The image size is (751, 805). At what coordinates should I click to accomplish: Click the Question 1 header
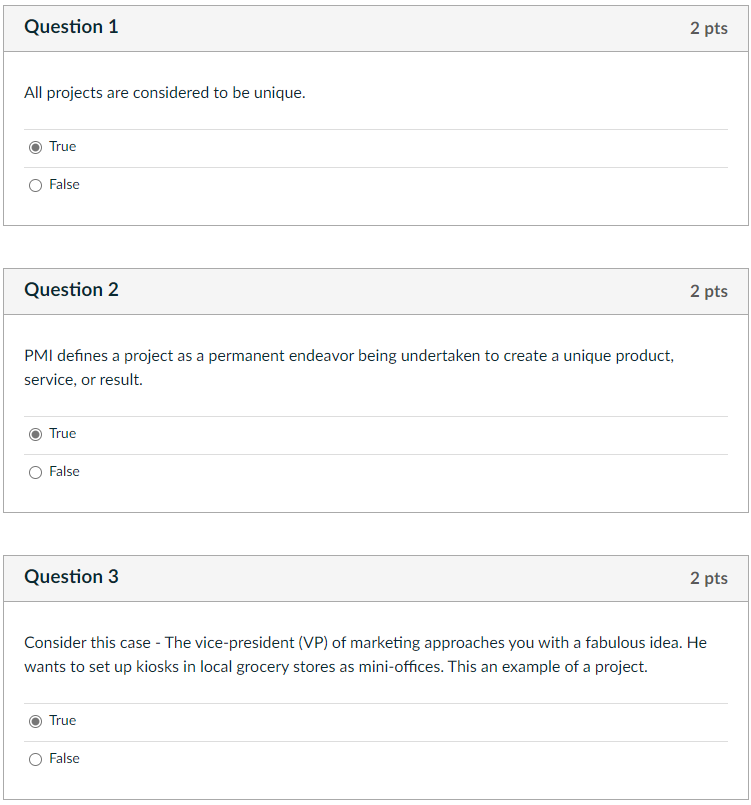71,27
